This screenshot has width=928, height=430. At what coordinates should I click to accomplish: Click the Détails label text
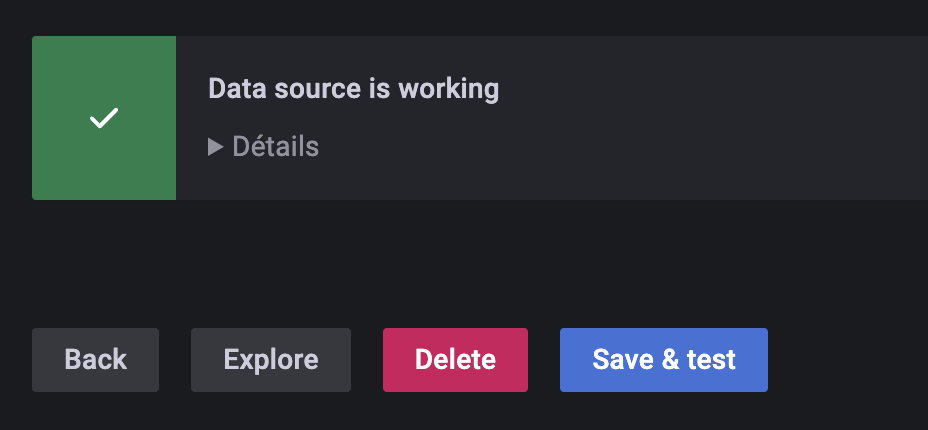(275, 147)
